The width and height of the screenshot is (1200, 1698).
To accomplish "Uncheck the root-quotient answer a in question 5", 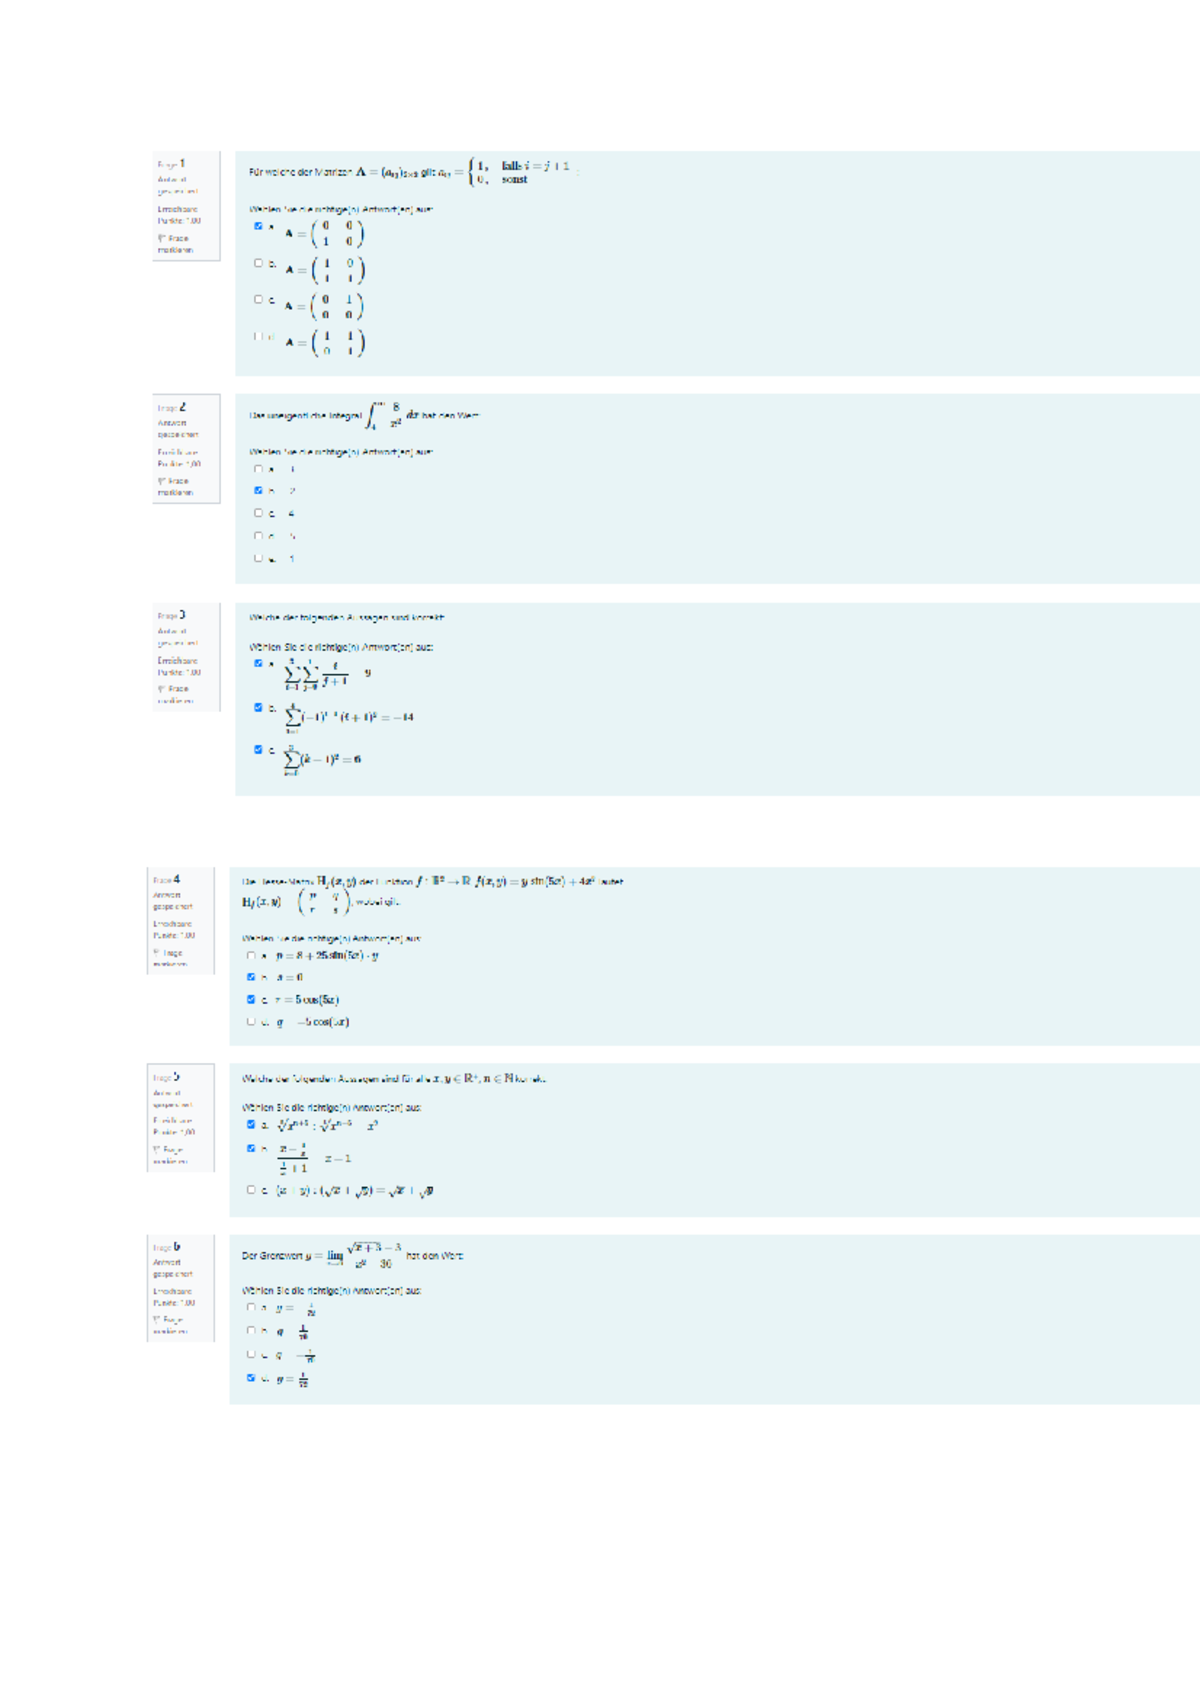I will pyautogui.click(x=251, y=1124).
